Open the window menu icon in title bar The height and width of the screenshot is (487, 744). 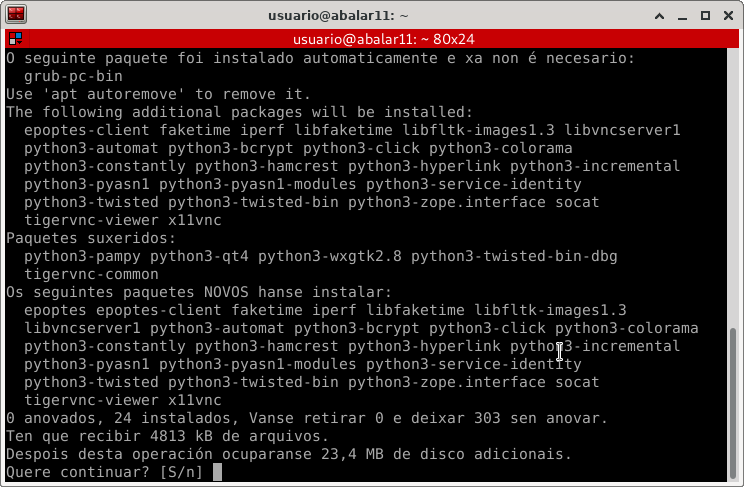pos(17,16)
